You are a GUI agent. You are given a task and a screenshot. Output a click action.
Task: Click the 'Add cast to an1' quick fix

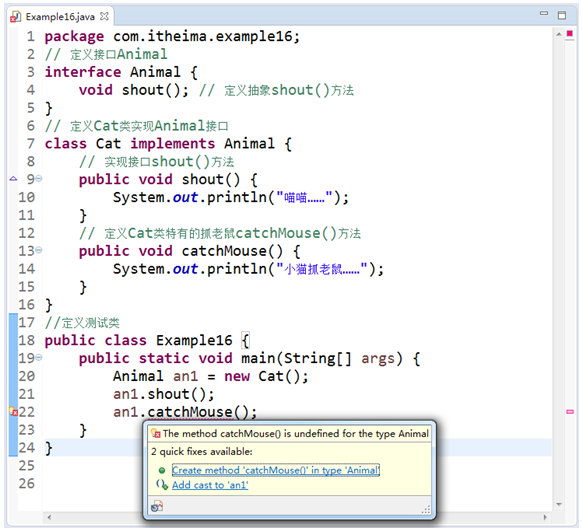(210, 485)
